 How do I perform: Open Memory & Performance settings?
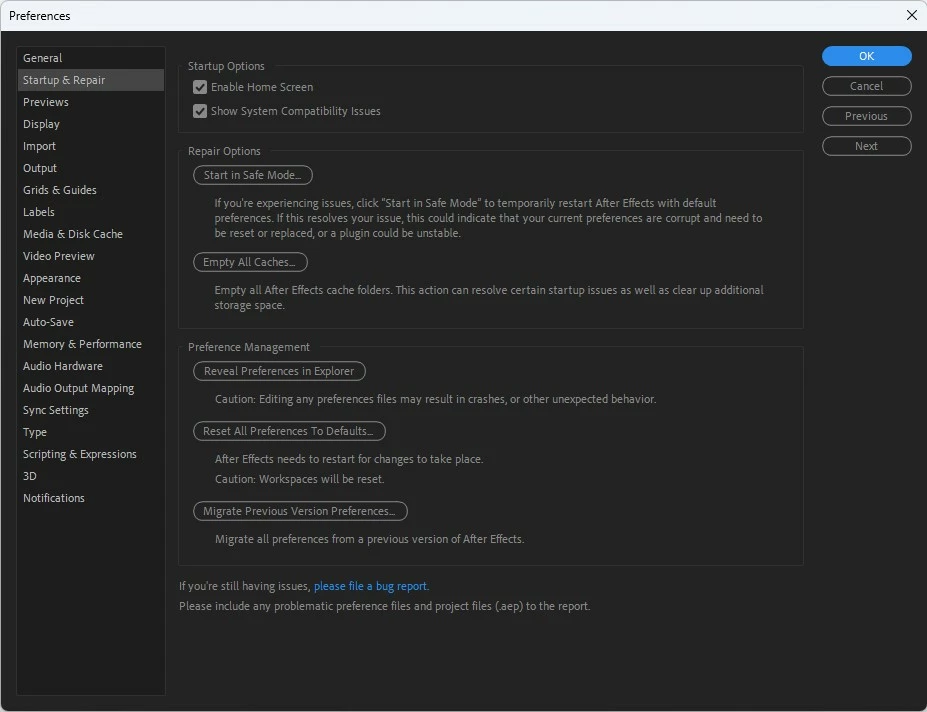pos(90,344)
